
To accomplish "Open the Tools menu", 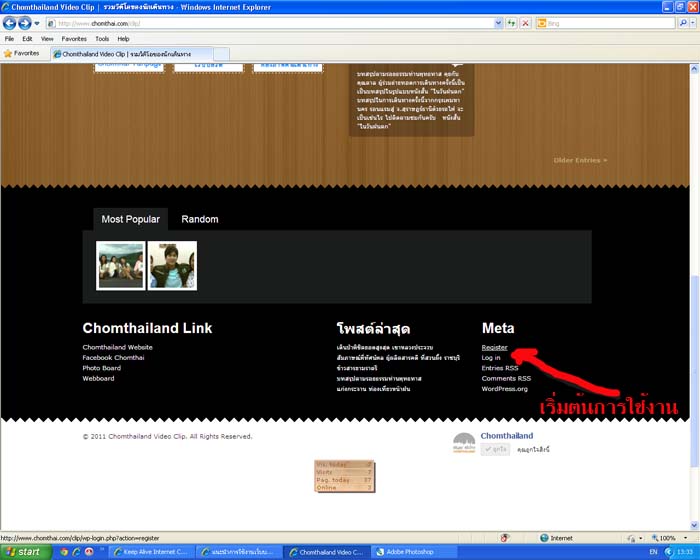I will click(x=102, y=39).
